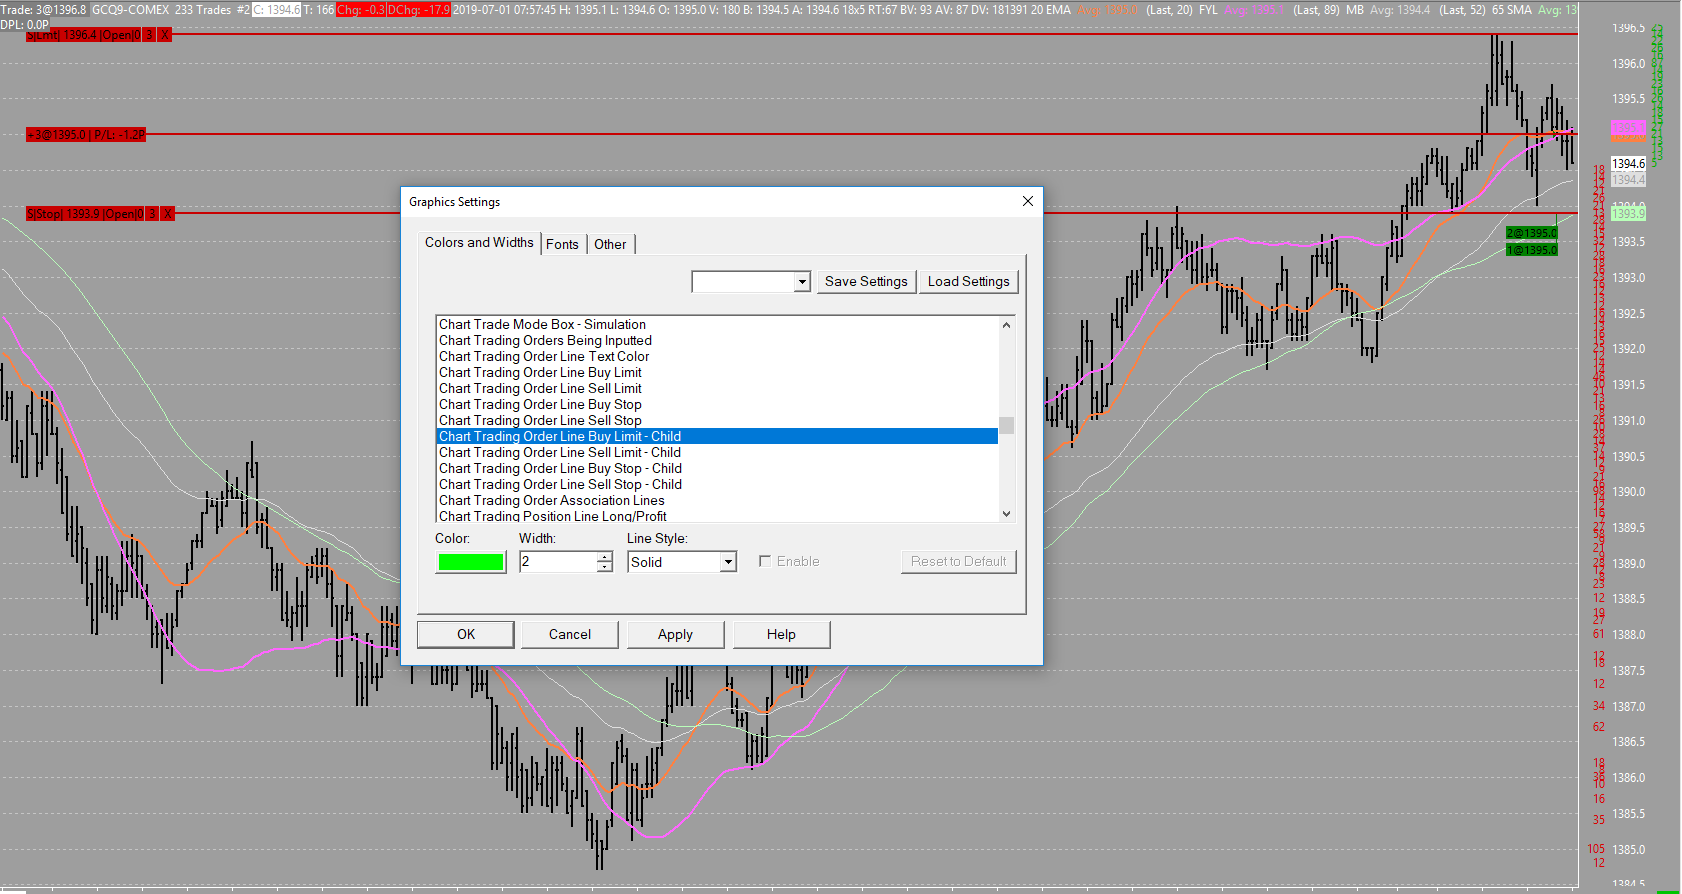Select 'Chart Trading Order Line Sell Limit' row
Viewport: 1682px width, 894px height.
(x=717, y=389)
